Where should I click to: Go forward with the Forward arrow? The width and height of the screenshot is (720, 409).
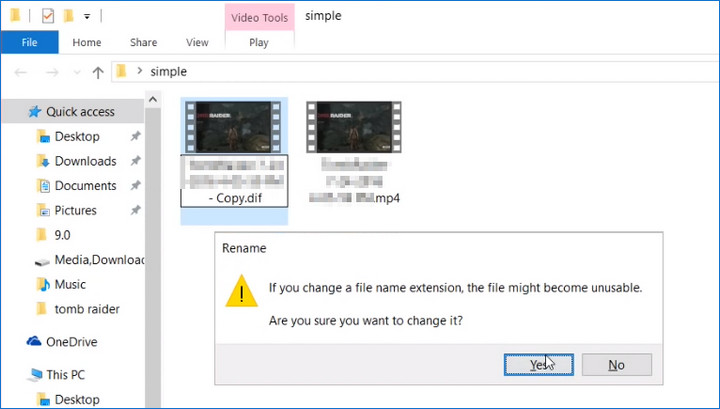point(51,72)
